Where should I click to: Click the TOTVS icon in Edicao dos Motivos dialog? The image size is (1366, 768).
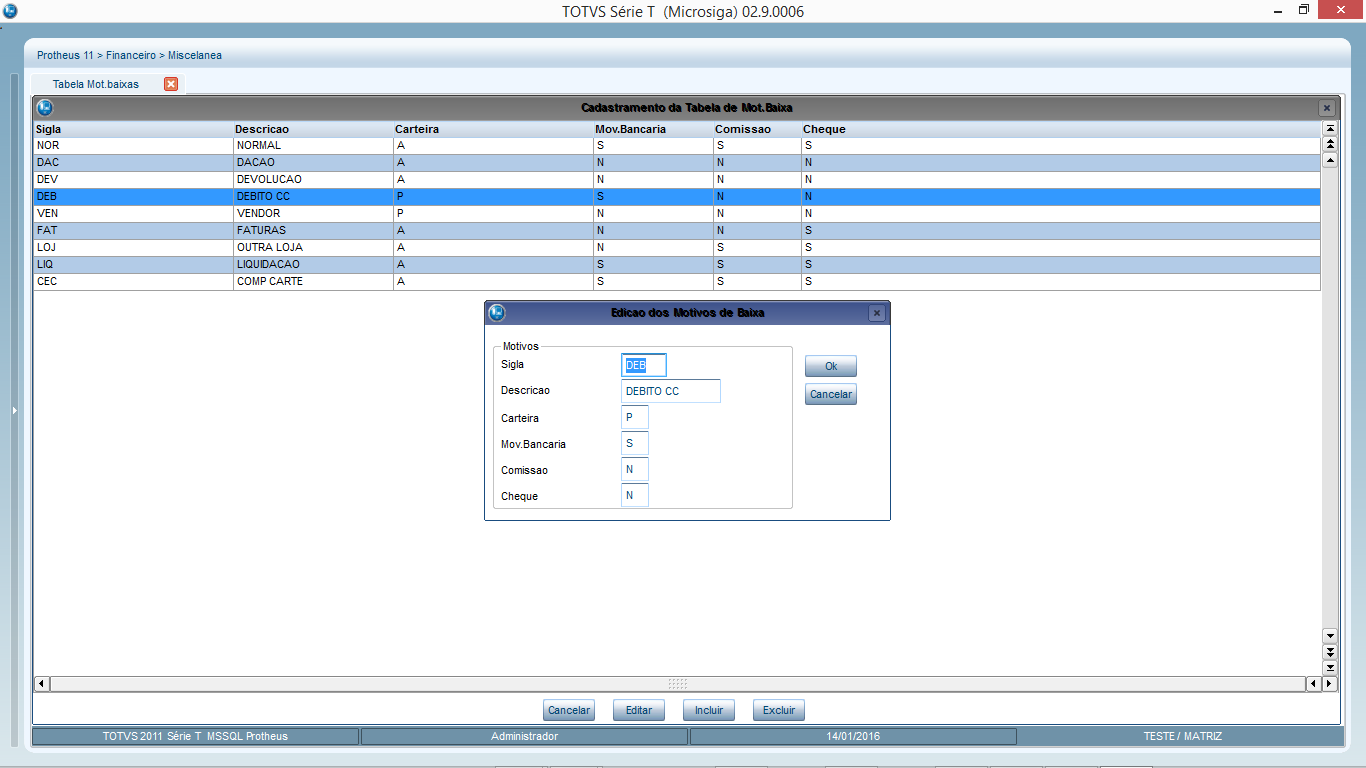coord(497,313)
